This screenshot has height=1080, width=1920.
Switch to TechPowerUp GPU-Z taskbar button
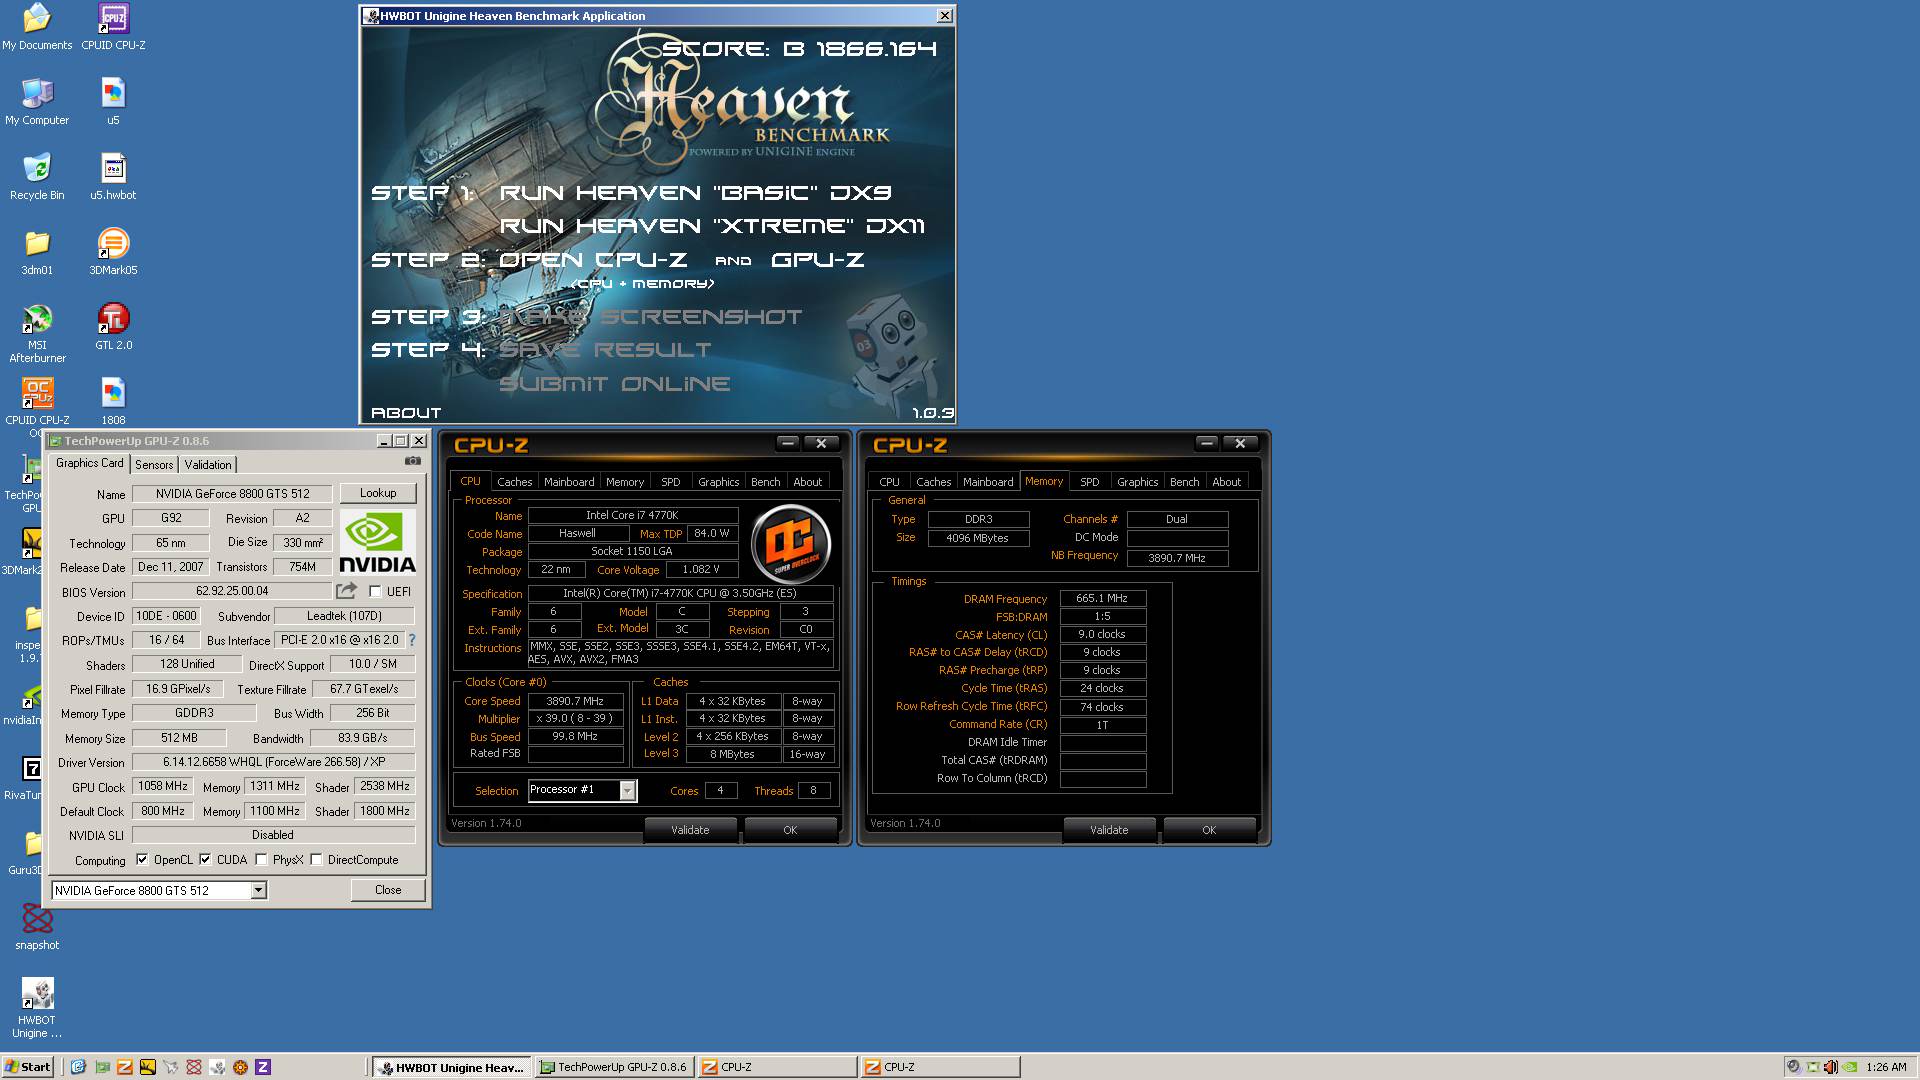[614, 1067]
